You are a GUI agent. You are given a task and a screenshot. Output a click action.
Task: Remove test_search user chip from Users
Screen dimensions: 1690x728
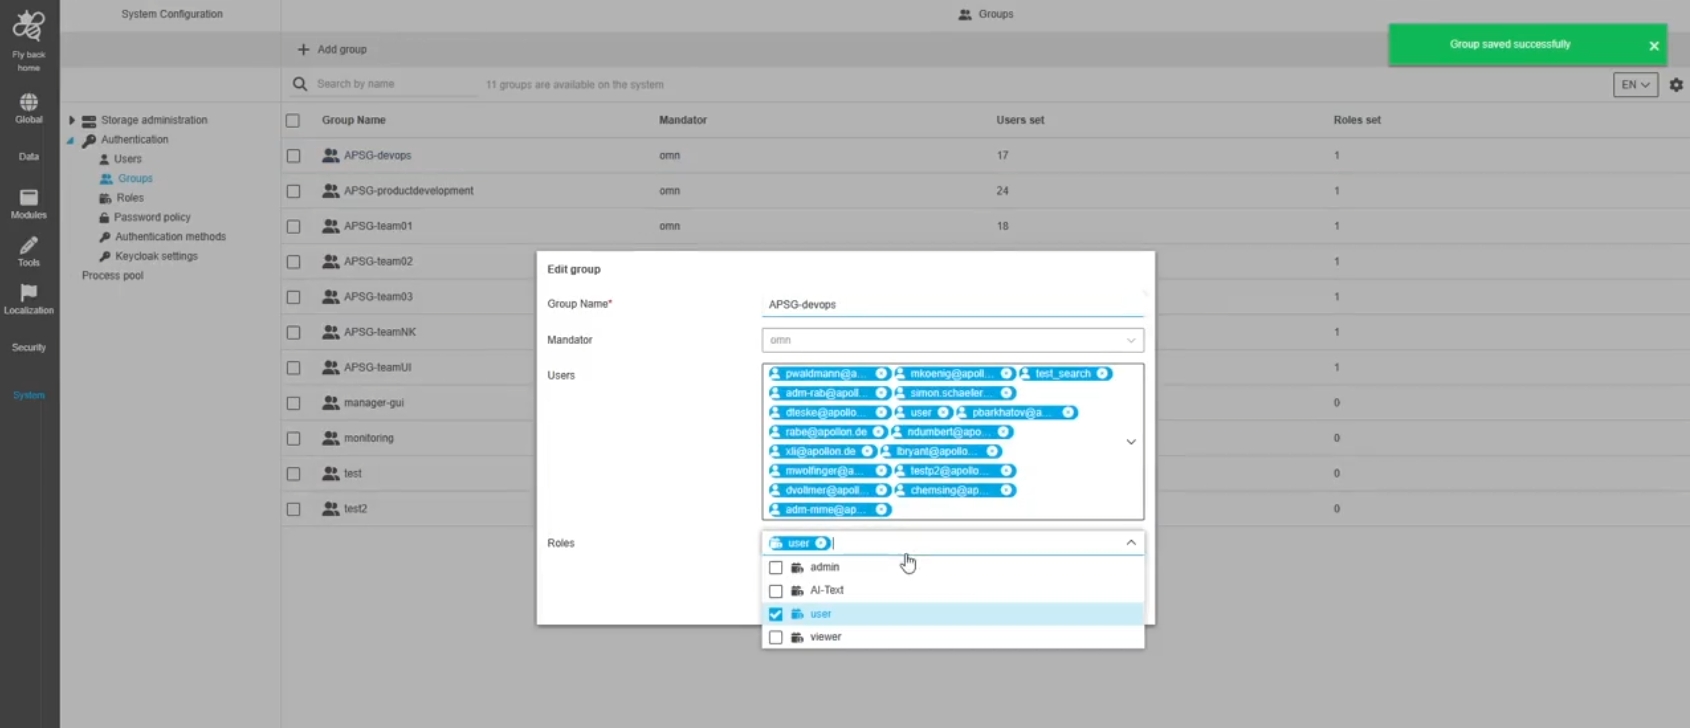[1102, 374]
